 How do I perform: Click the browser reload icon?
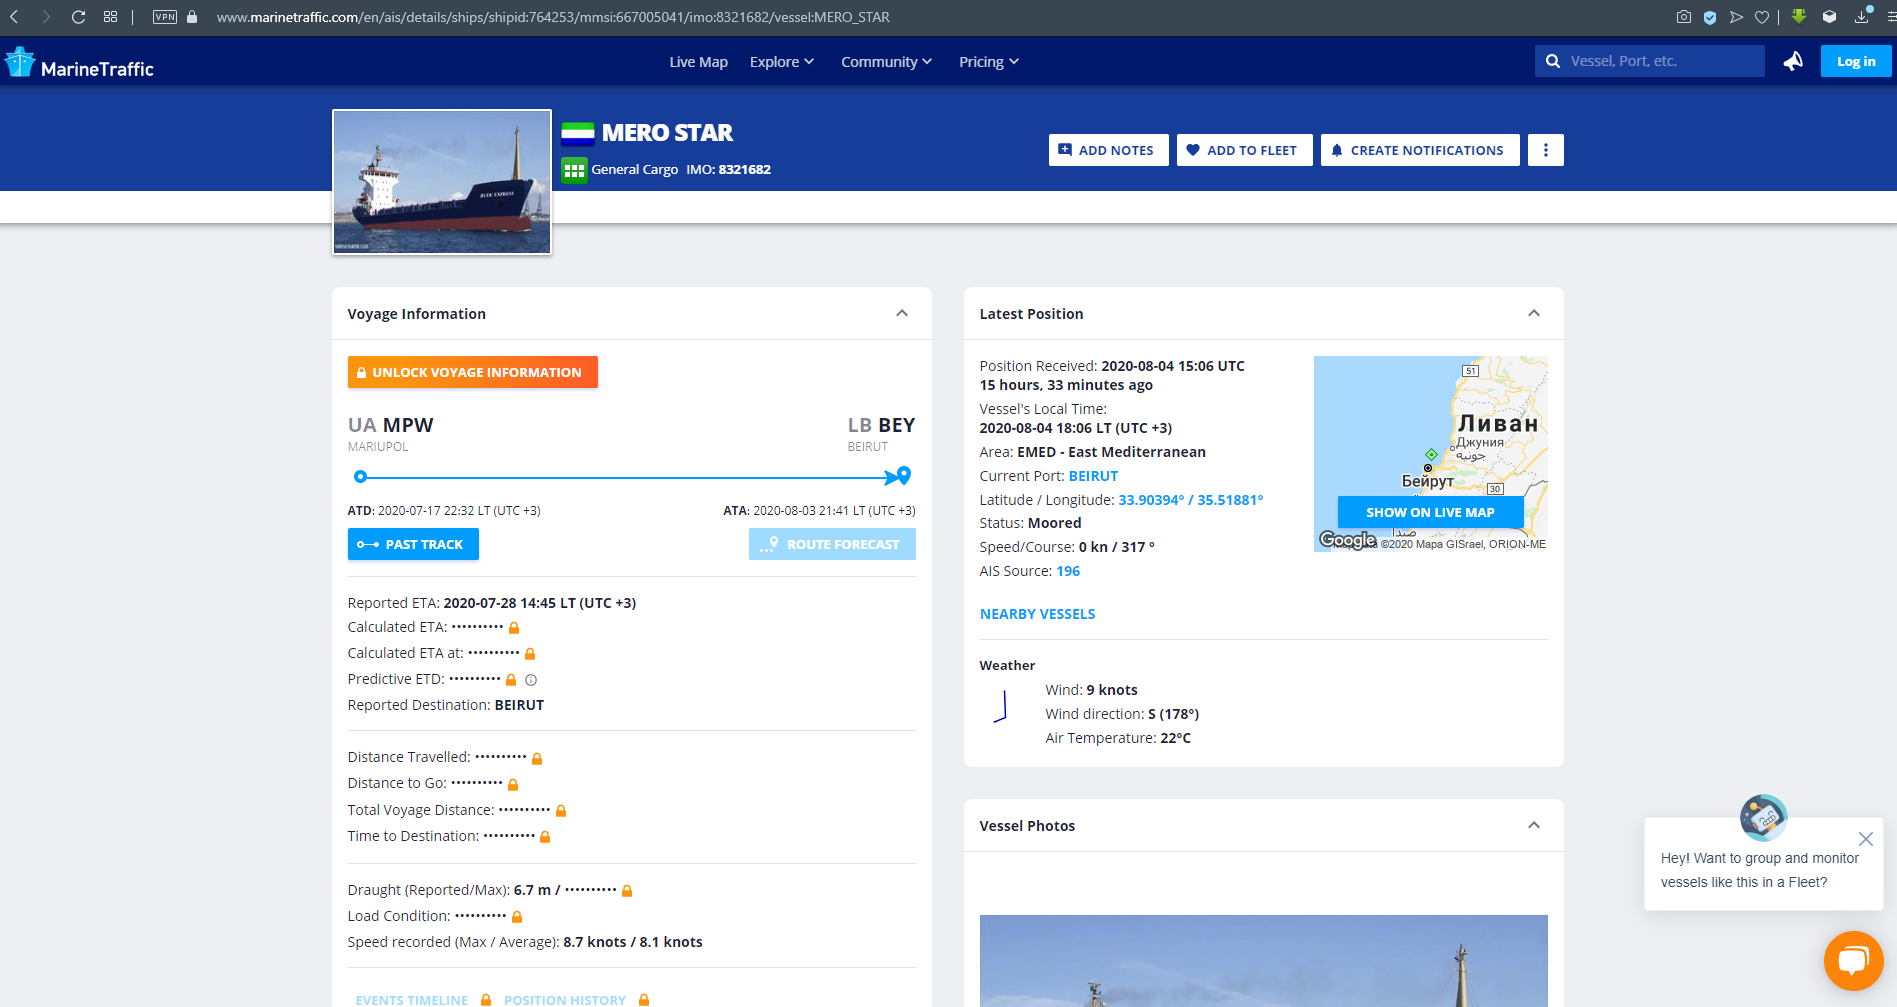[78, 17]
